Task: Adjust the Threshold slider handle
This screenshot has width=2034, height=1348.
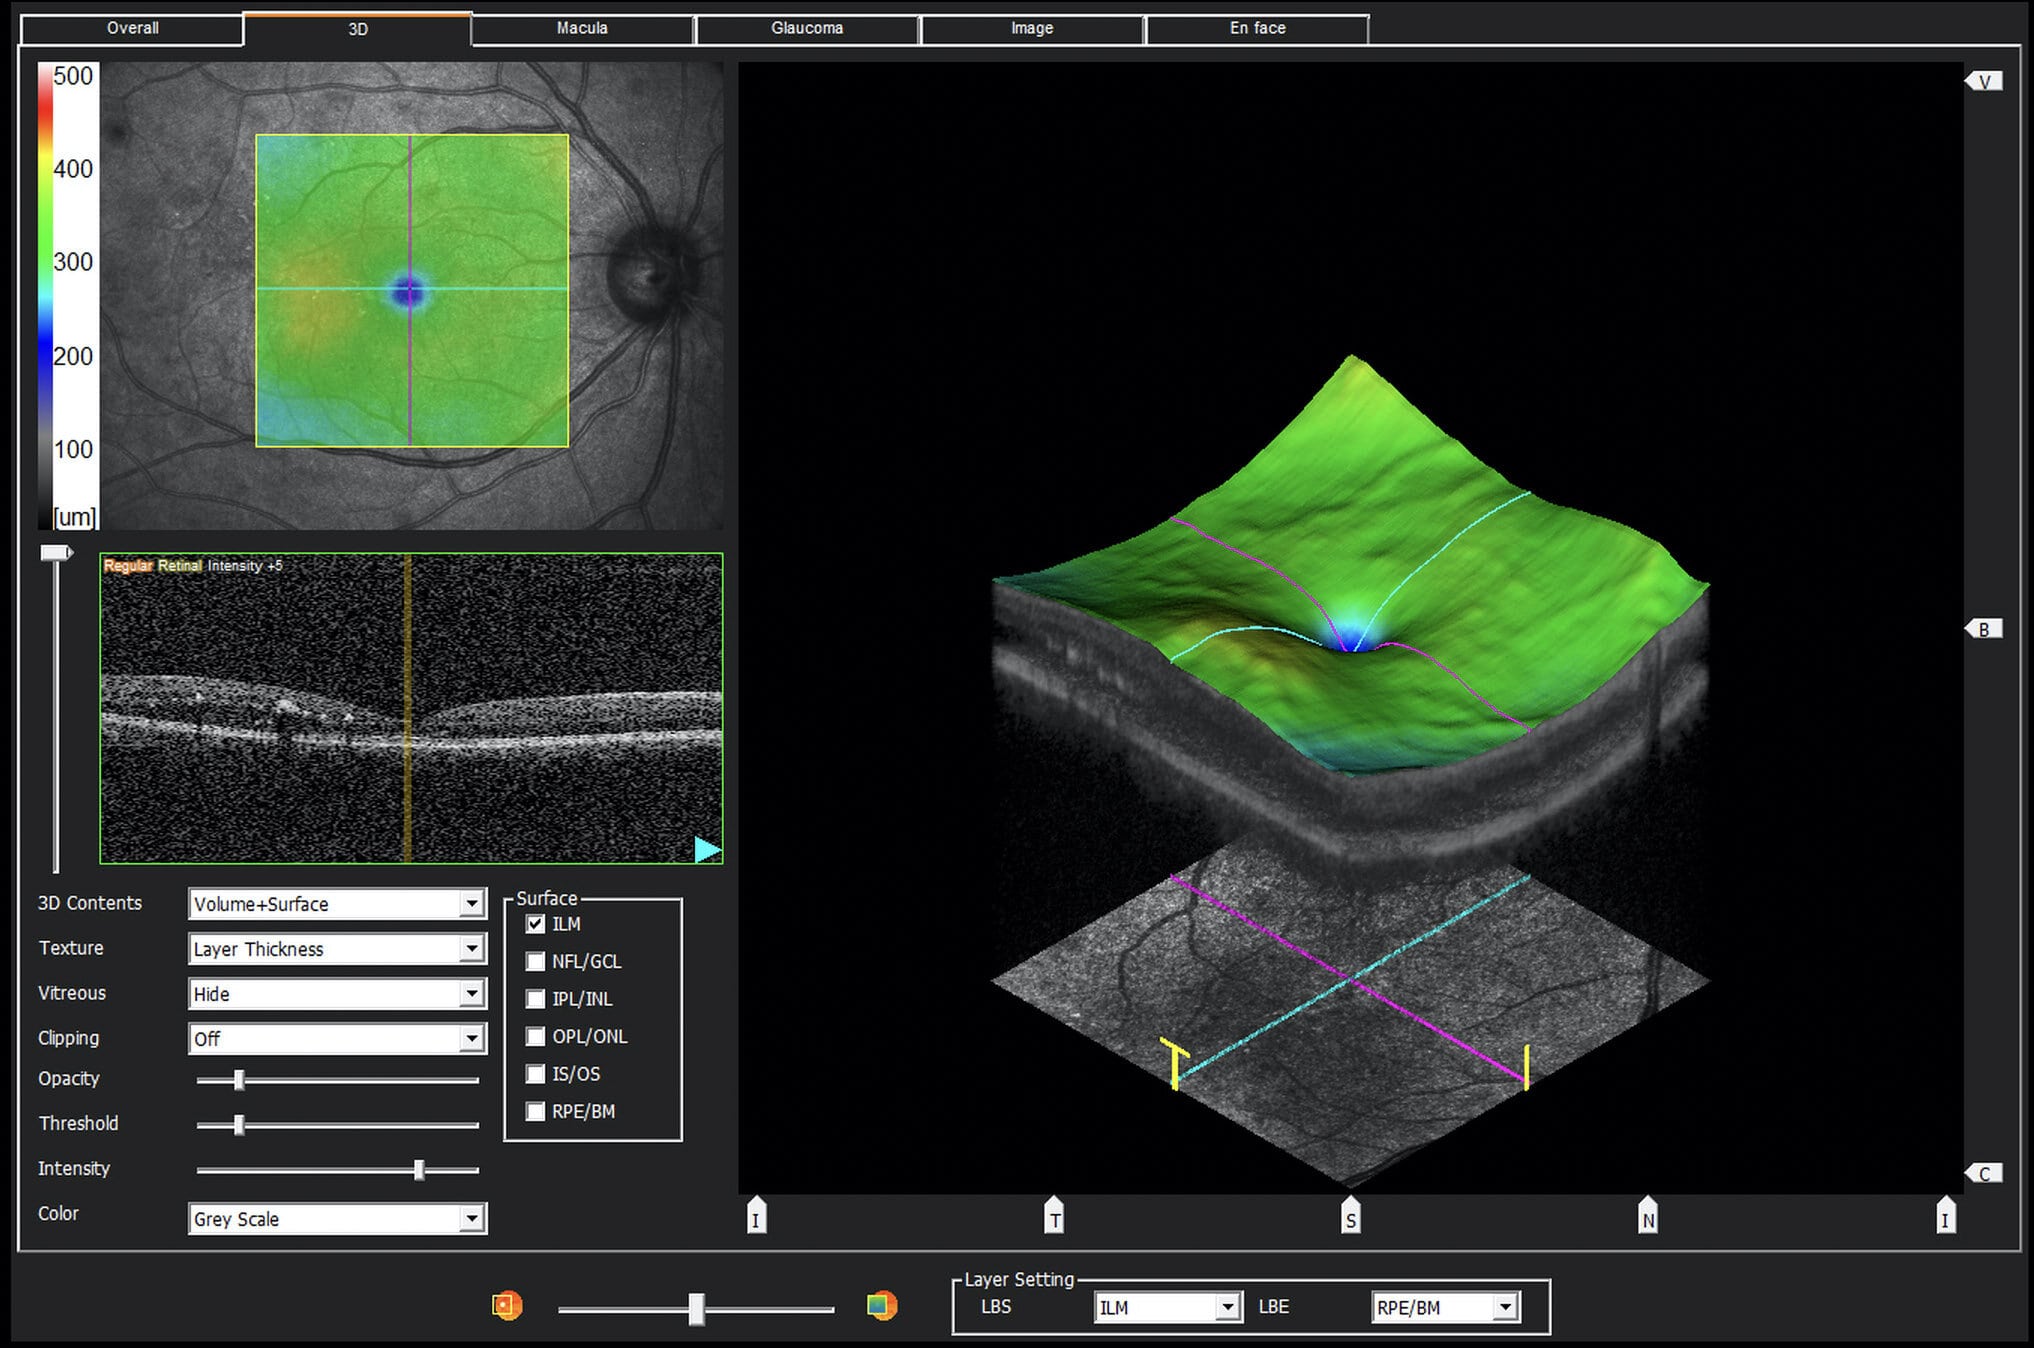Action: click(x=239, y=1125)
